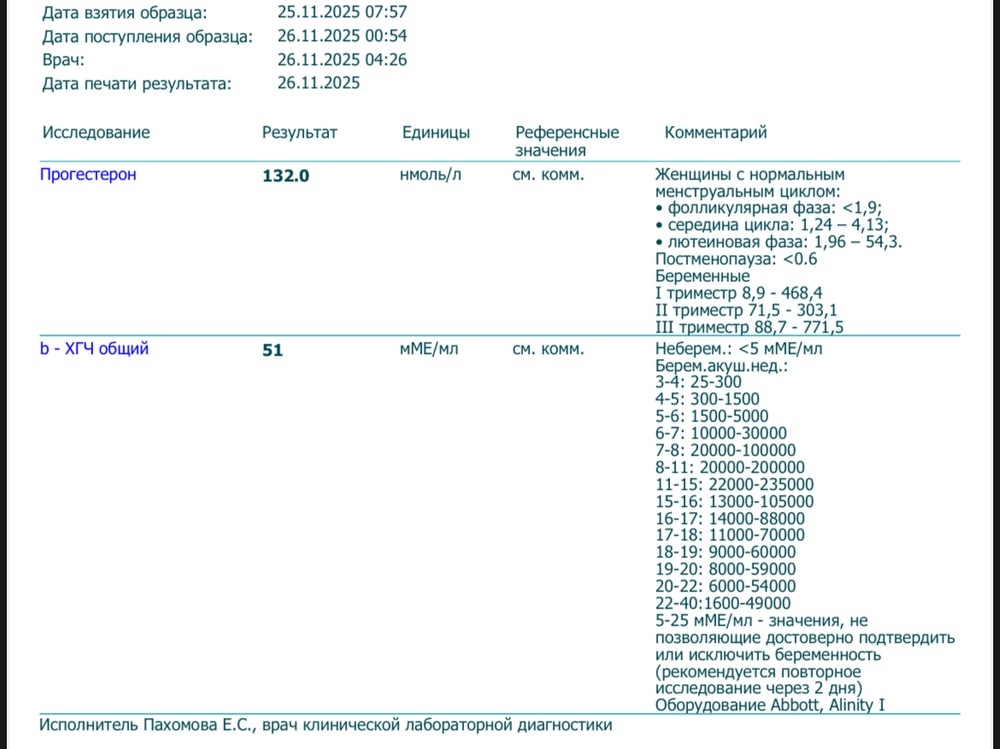Click the sample collection date 25.11.2025 07:57
1000x749 pixels.
coord(342,12)
